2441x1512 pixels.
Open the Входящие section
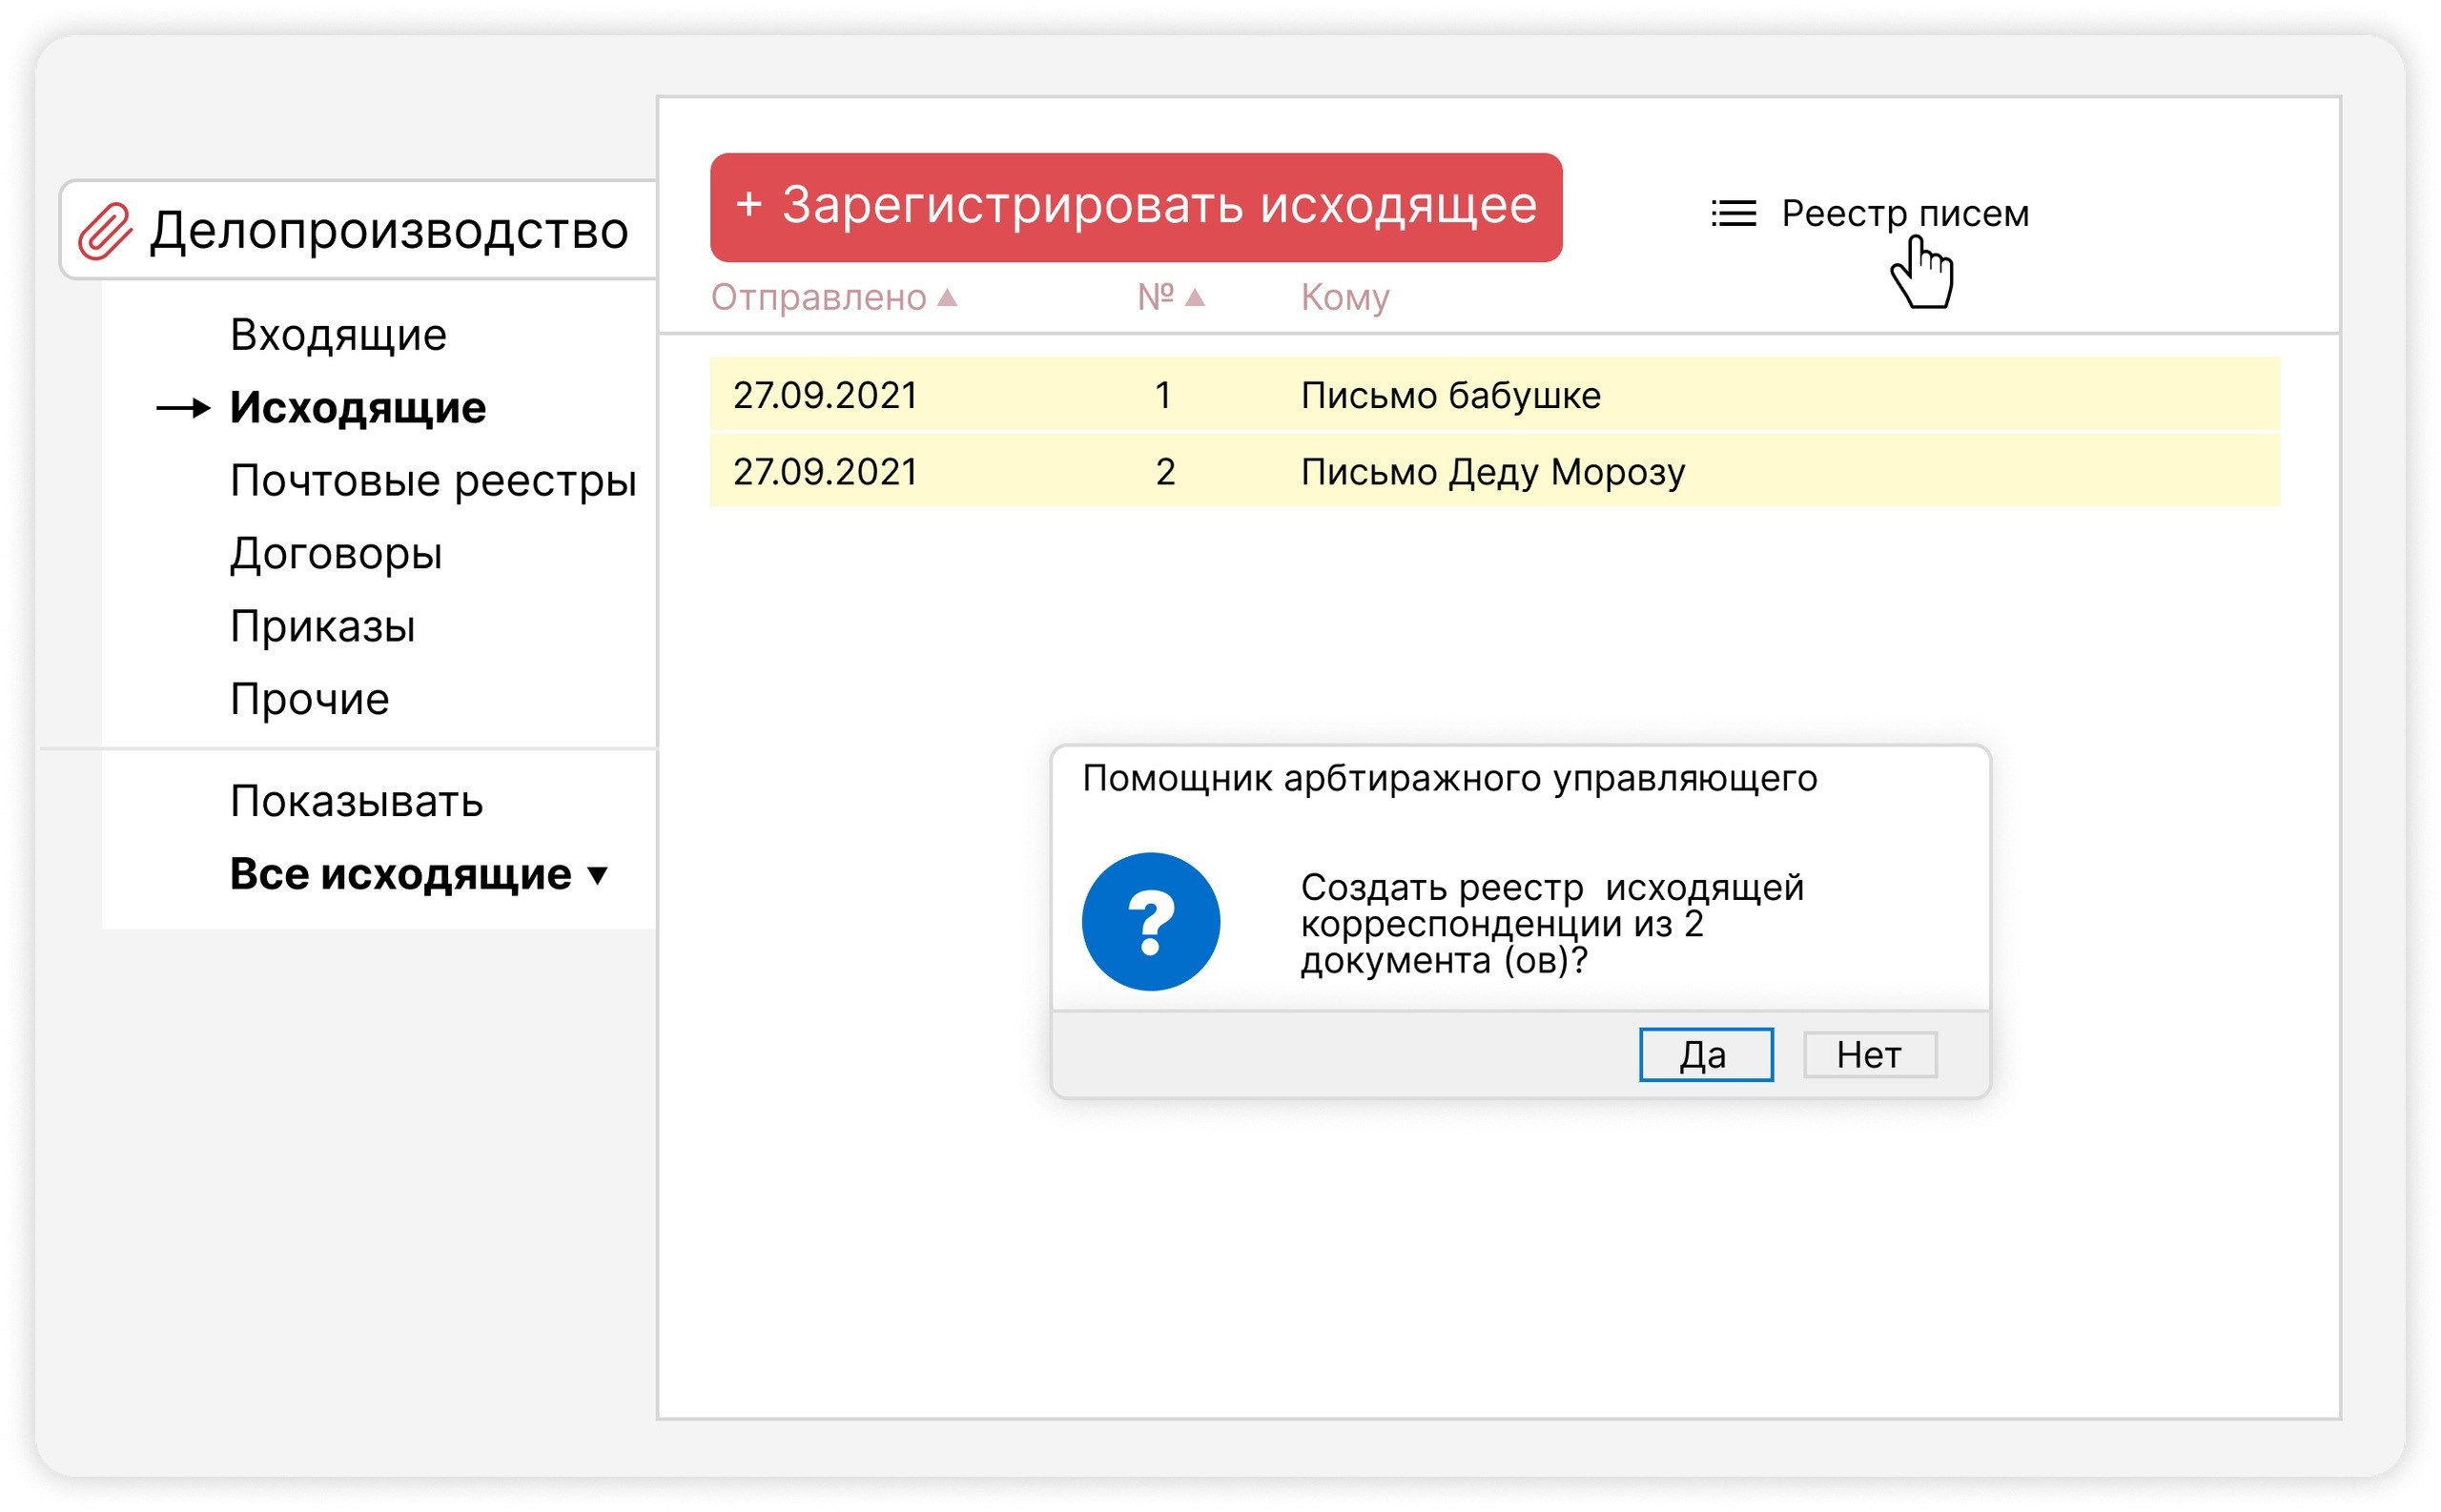(x=338, y=335)
